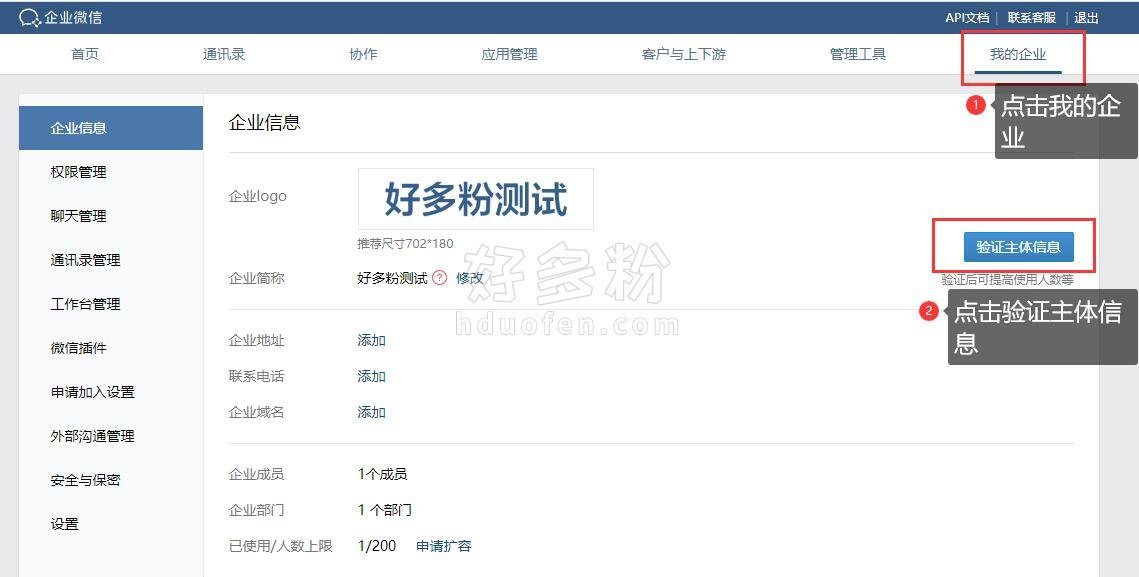Click the 1 个部门 value
1139x577 pixels.
point(385,510)
